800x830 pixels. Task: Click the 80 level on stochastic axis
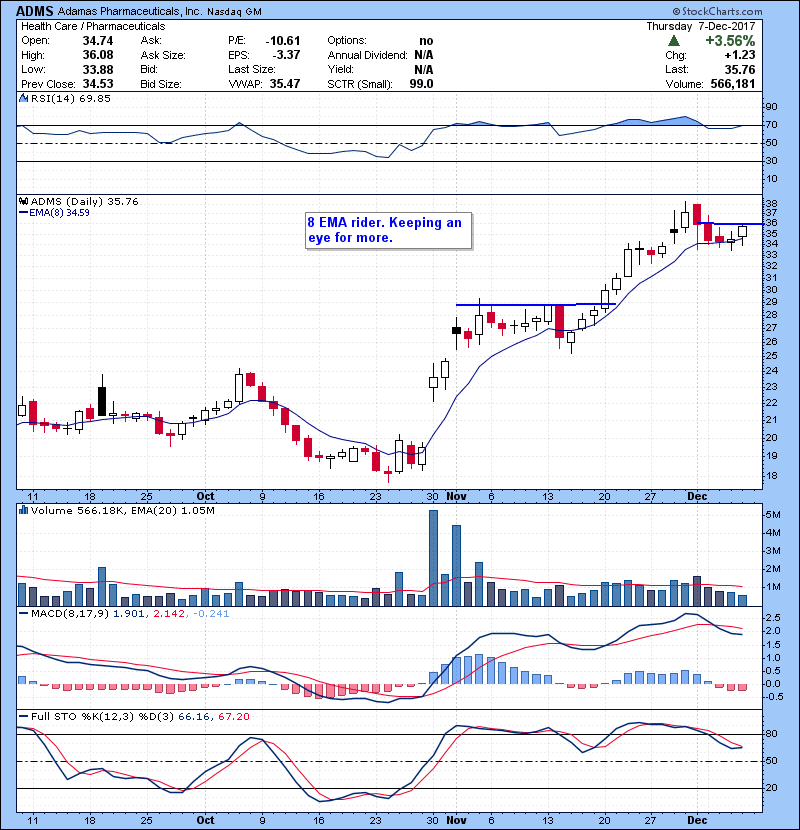(x=771, y=734)
